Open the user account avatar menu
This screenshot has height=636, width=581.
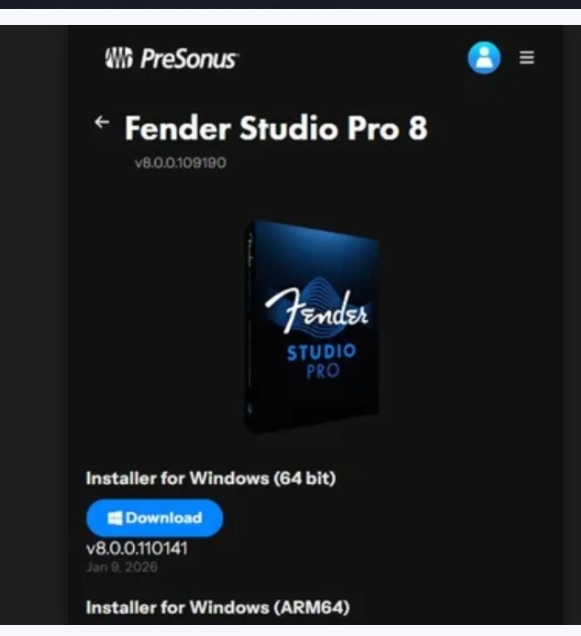click(484, 58)
